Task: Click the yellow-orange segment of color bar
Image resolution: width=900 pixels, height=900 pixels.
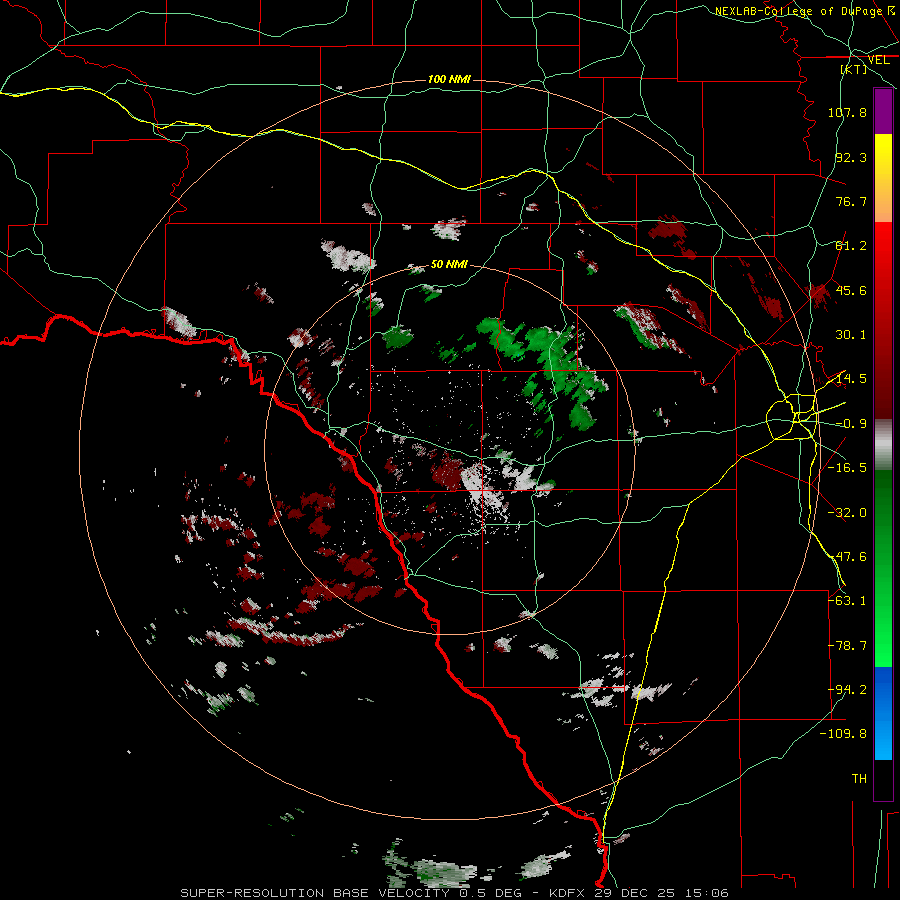Action: tap(883, 179)
